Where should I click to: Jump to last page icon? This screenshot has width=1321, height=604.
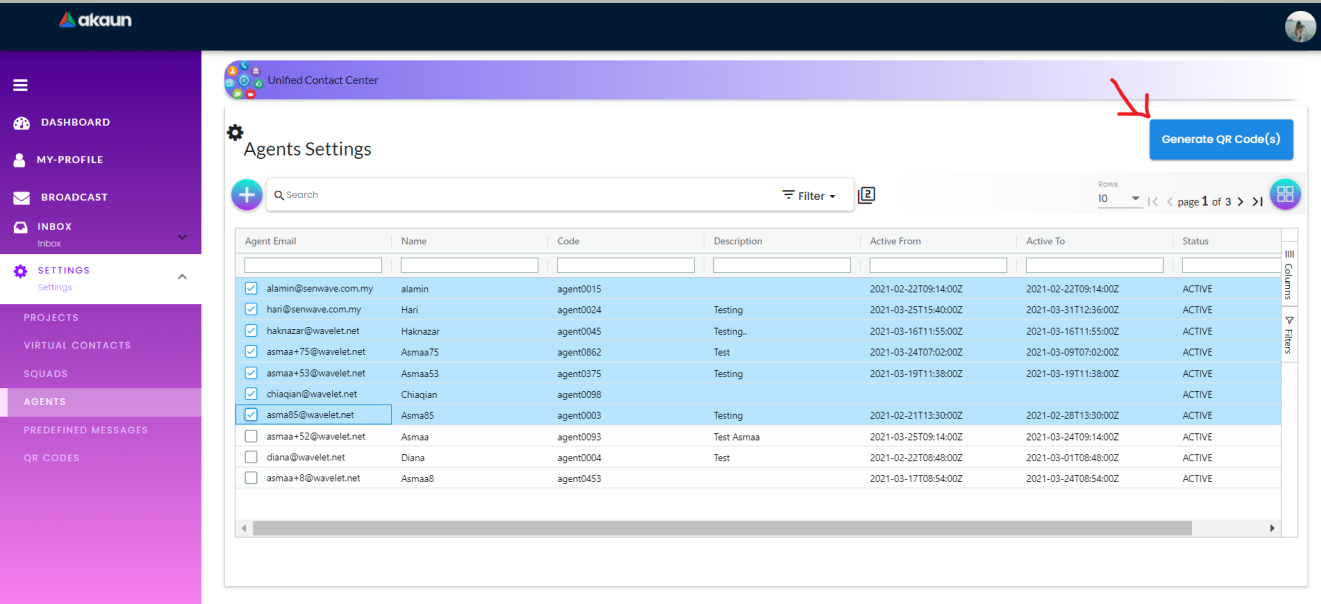coord(1257,202)
